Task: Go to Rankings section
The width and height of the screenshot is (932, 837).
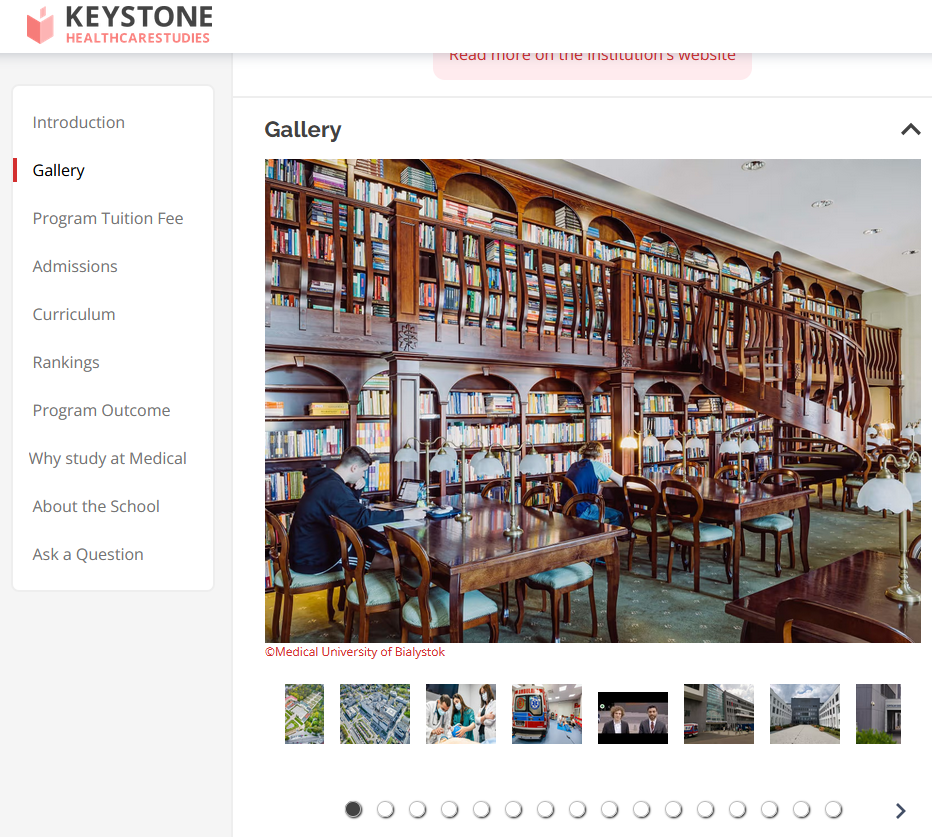Action: pos(66,362)
